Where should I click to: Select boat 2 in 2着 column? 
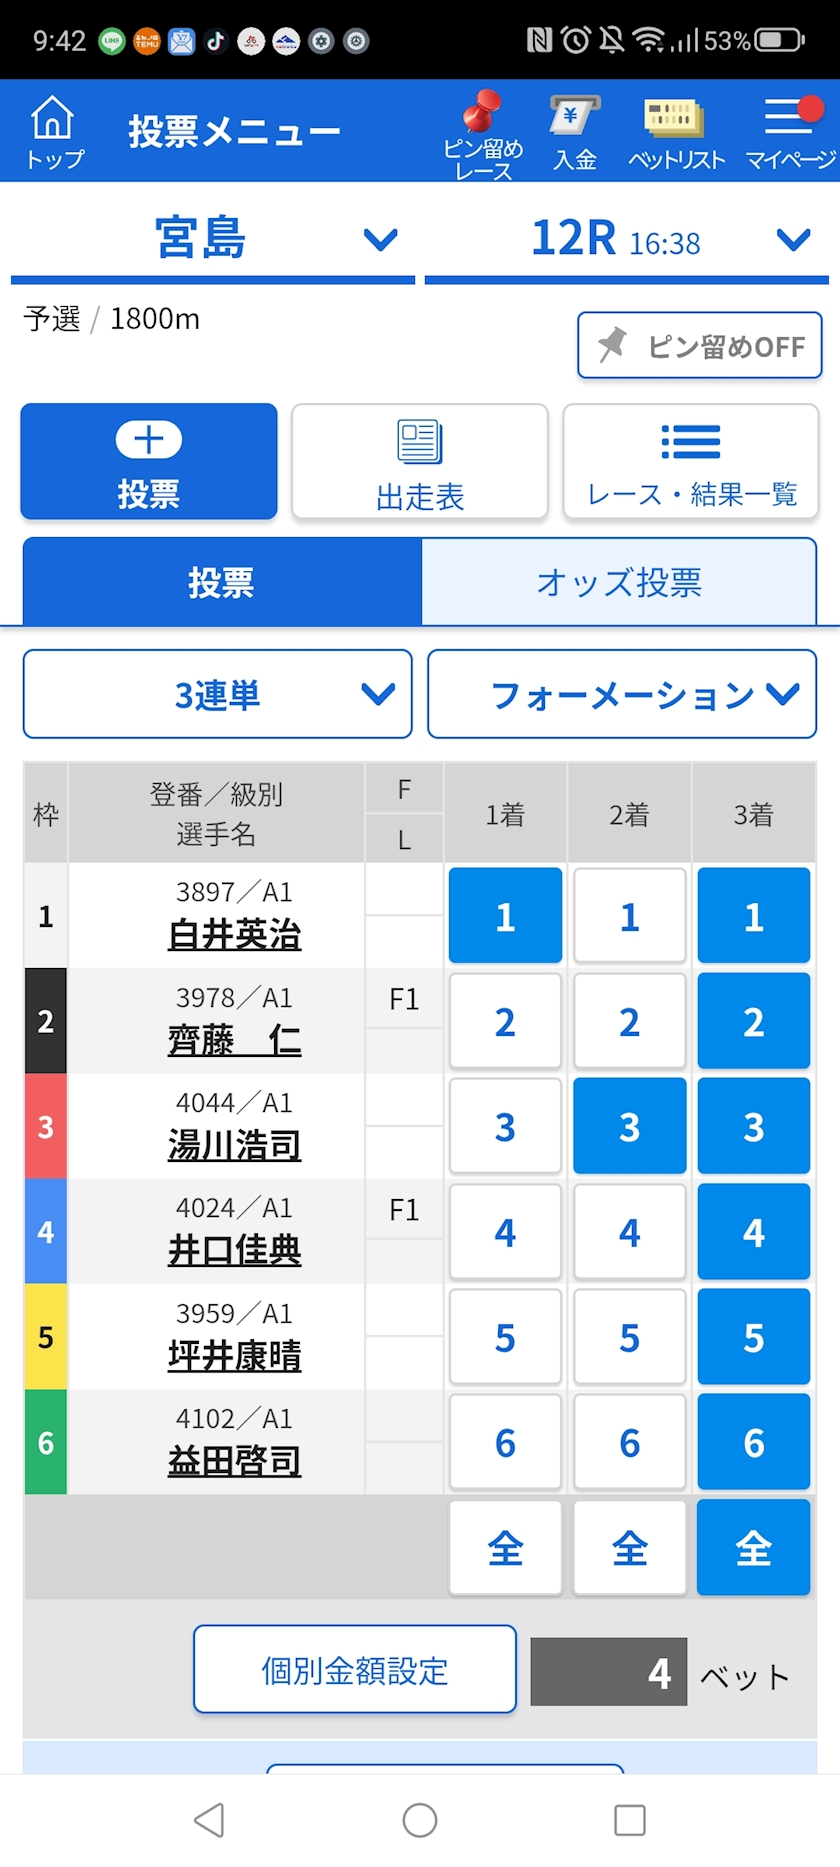pos(629,1021)
